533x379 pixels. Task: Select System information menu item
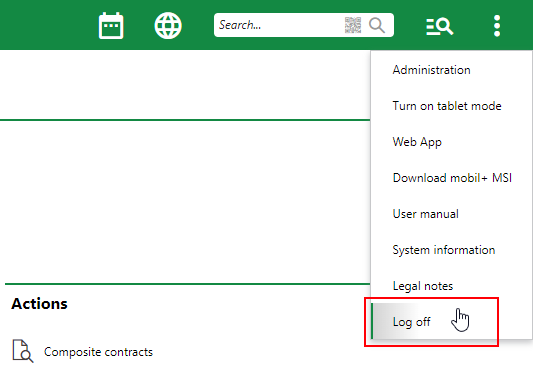(451, 250)
